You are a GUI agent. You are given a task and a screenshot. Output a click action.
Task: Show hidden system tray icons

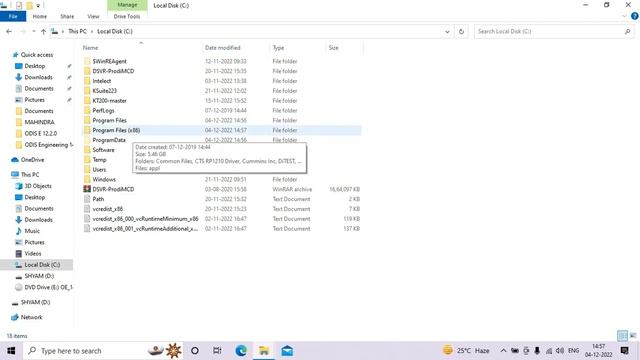coord(503,351)
